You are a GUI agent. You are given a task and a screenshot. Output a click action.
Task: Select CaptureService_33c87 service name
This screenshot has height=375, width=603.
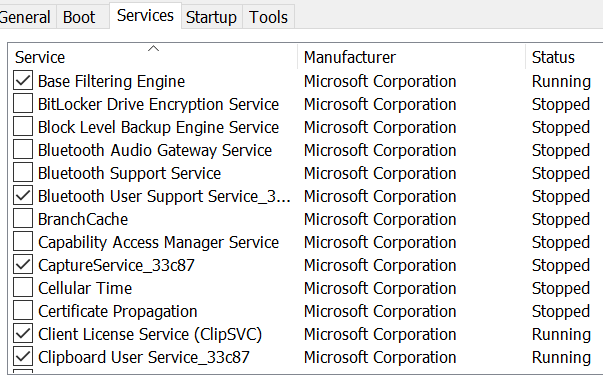pos(117,266)
